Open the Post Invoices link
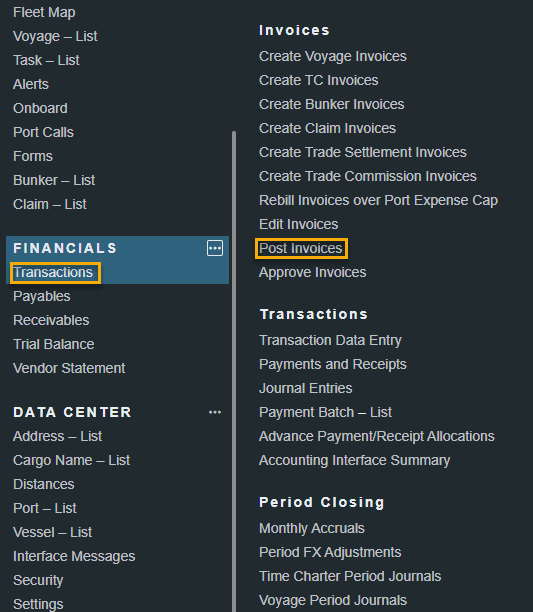The image size is (533, 612). tap(300, 248)
